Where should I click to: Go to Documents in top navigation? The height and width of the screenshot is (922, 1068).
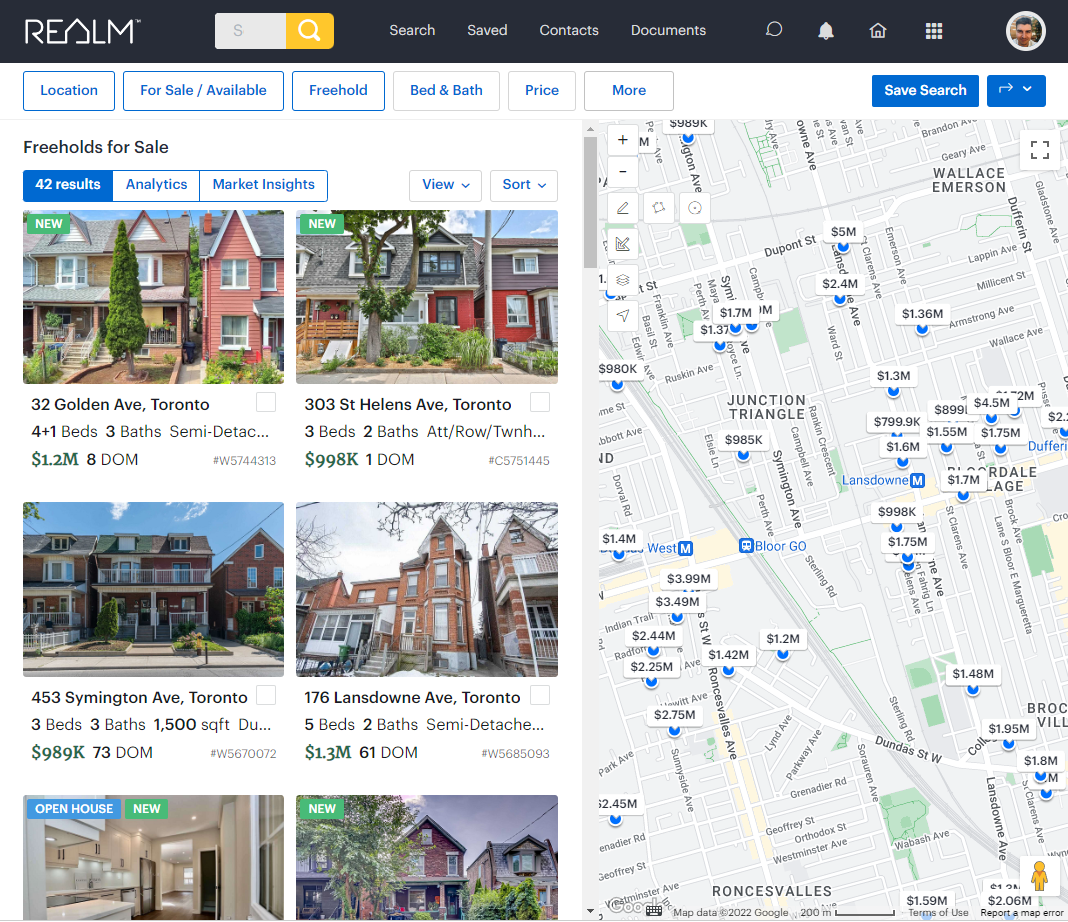668,30
